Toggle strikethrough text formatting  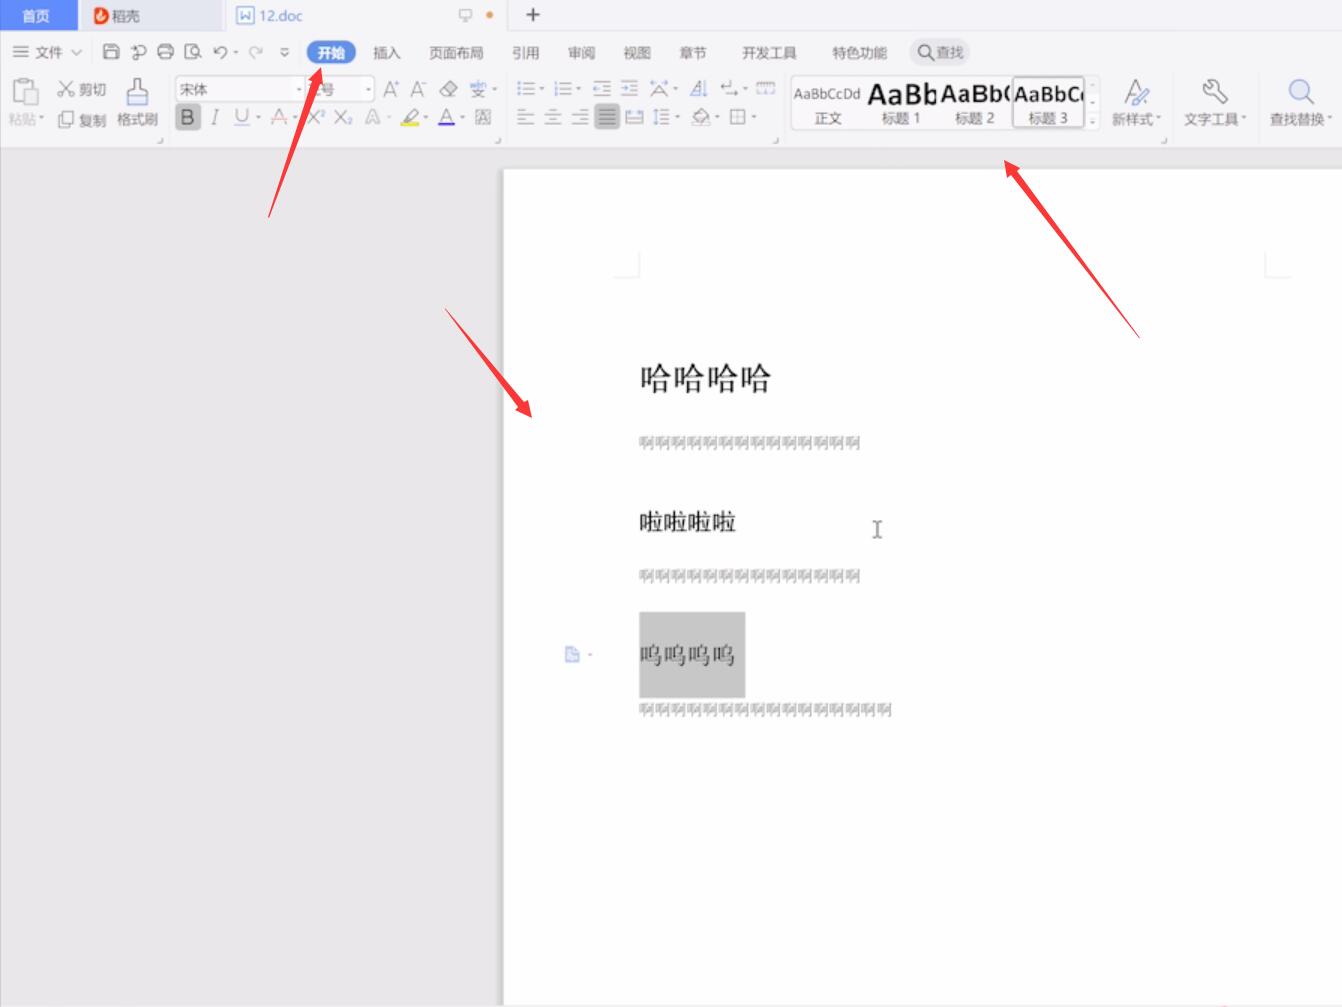click(279, 117)
